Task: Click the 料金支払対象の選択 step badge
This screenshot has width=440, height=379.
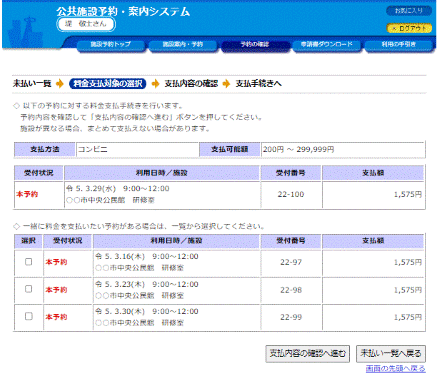Action: click(108, 83)
